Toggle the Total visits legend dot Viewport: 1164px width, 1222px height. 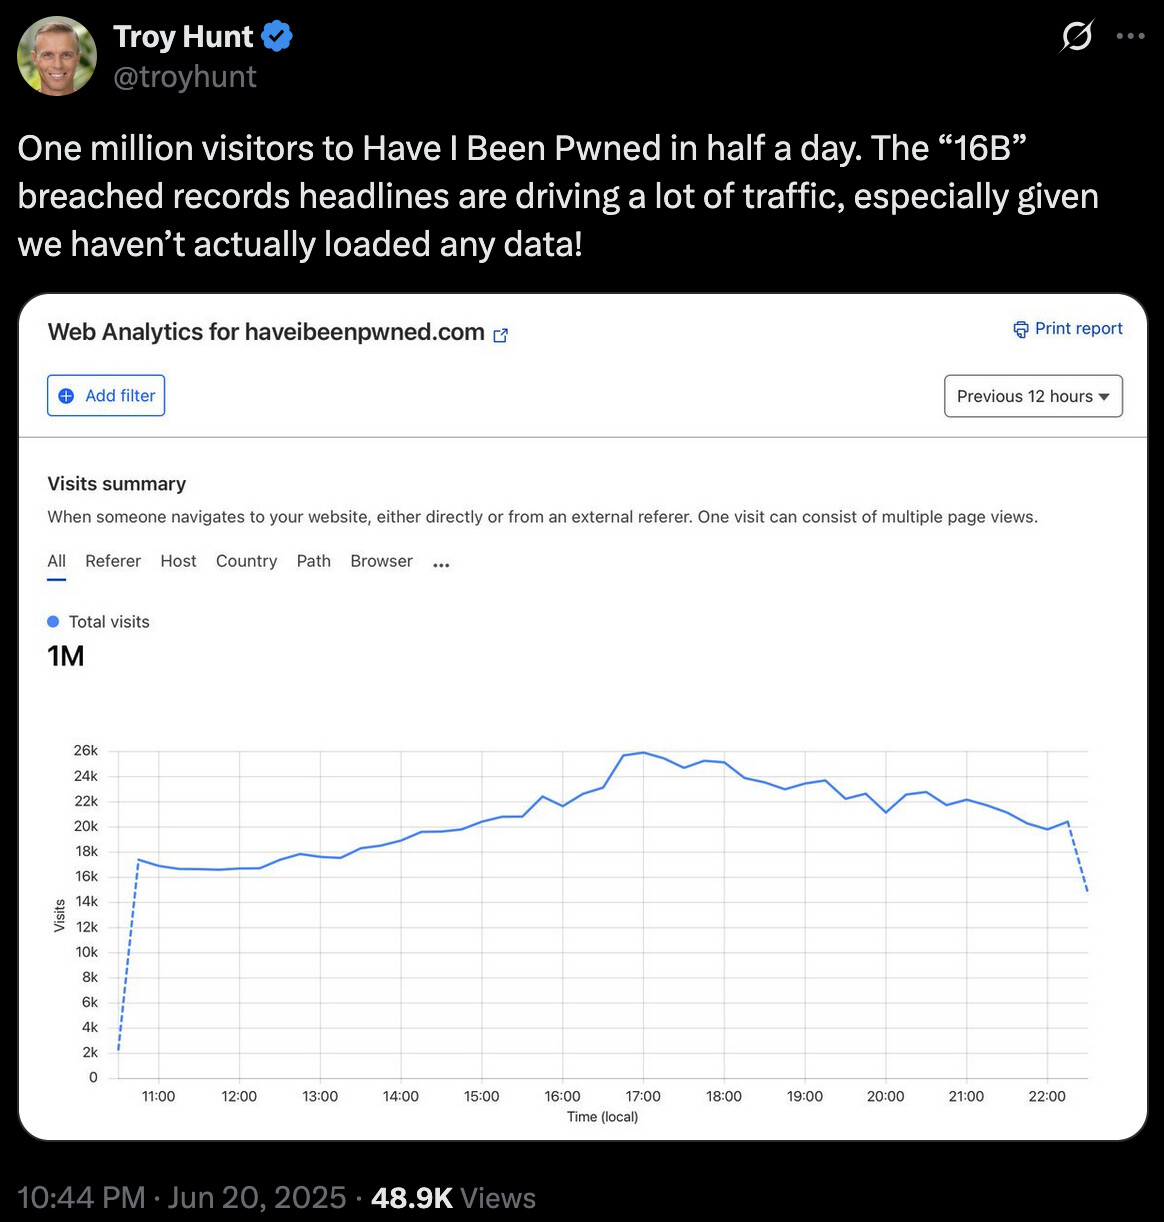(x=54, y=622)
